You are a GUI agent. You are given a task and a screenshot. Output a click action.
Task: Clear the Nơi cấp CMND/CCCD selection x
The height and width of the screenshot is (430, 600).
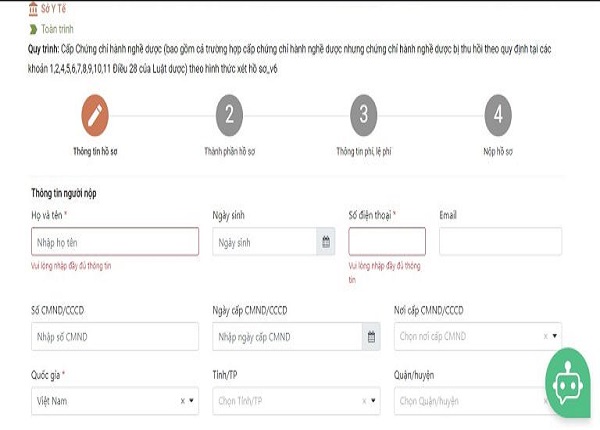tap(545, 337)
